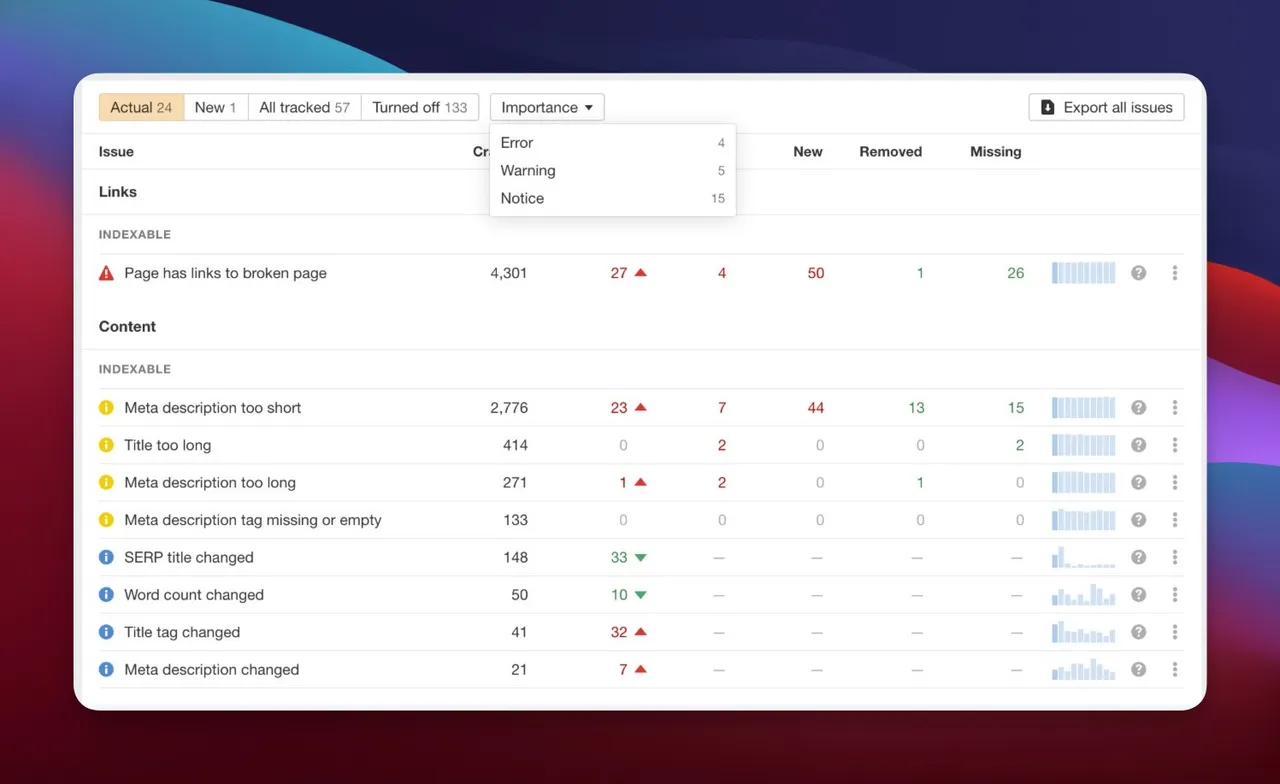This screenshot has height=784, width=1280.
Task: Open help icon for Title tag changed
Action: [x=1138, y=632]
